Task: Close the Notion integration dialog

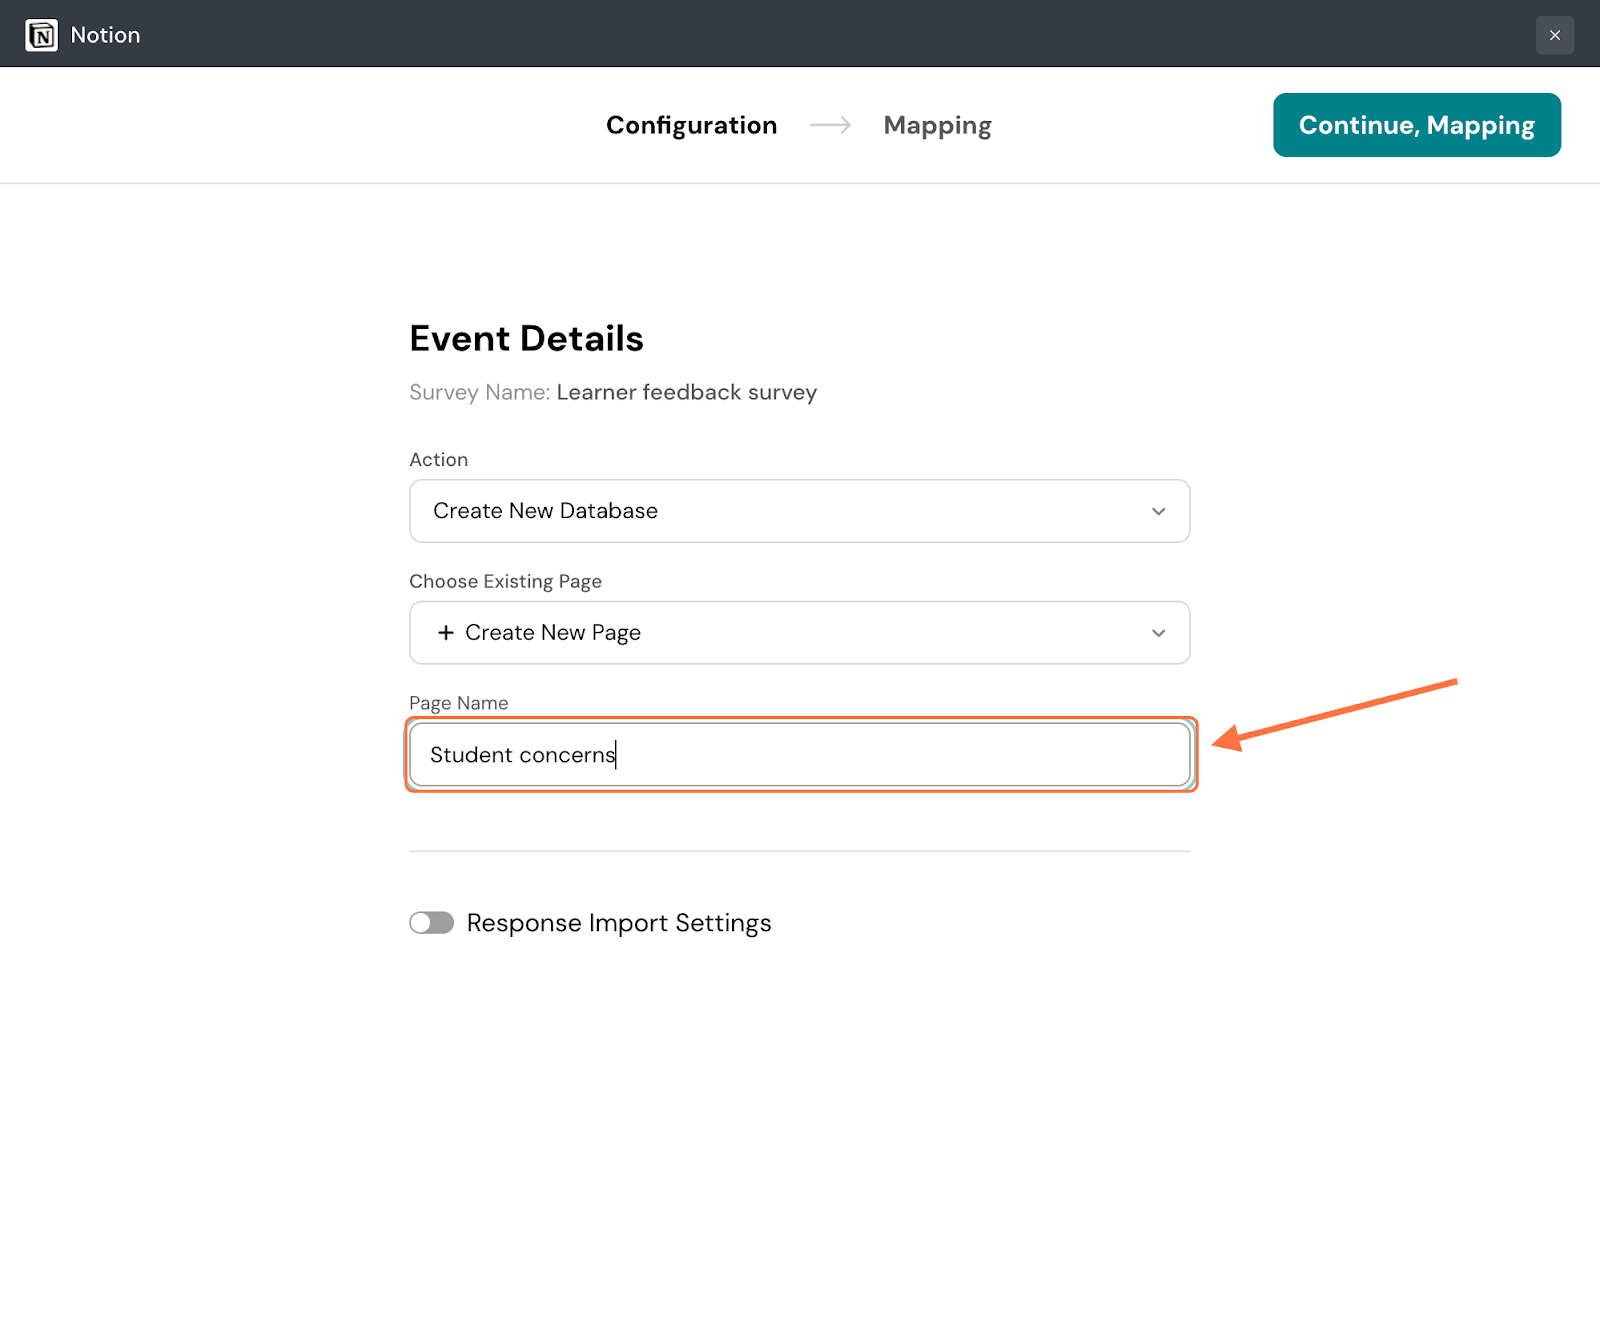Action: pos(1554,35)
